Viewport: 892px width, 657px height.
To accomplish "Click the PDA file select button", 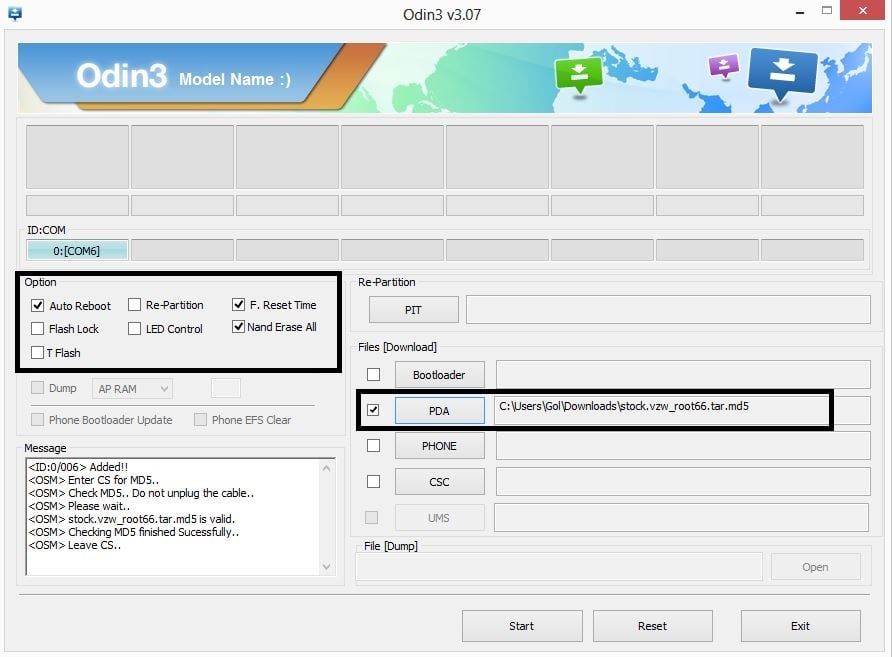I will pos(439,410).
